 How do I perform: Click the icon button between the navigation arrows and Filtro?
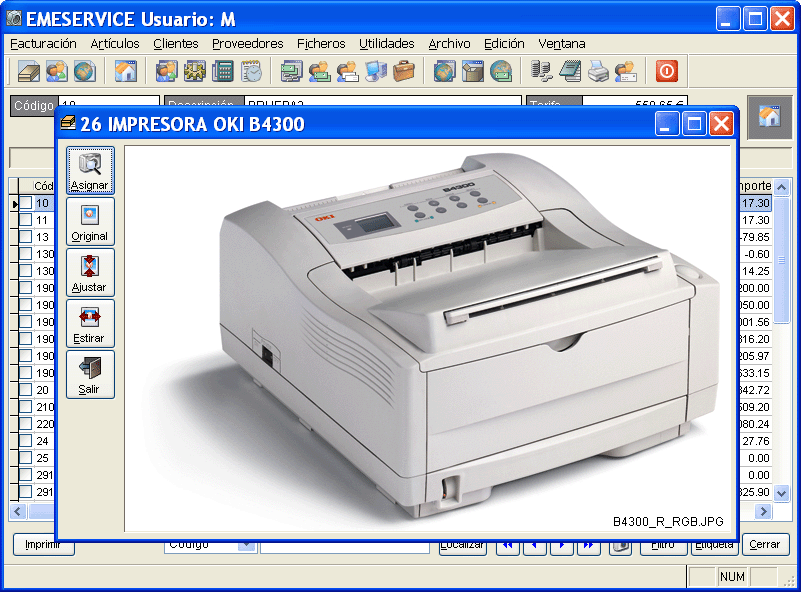click(x=620, y=546)
